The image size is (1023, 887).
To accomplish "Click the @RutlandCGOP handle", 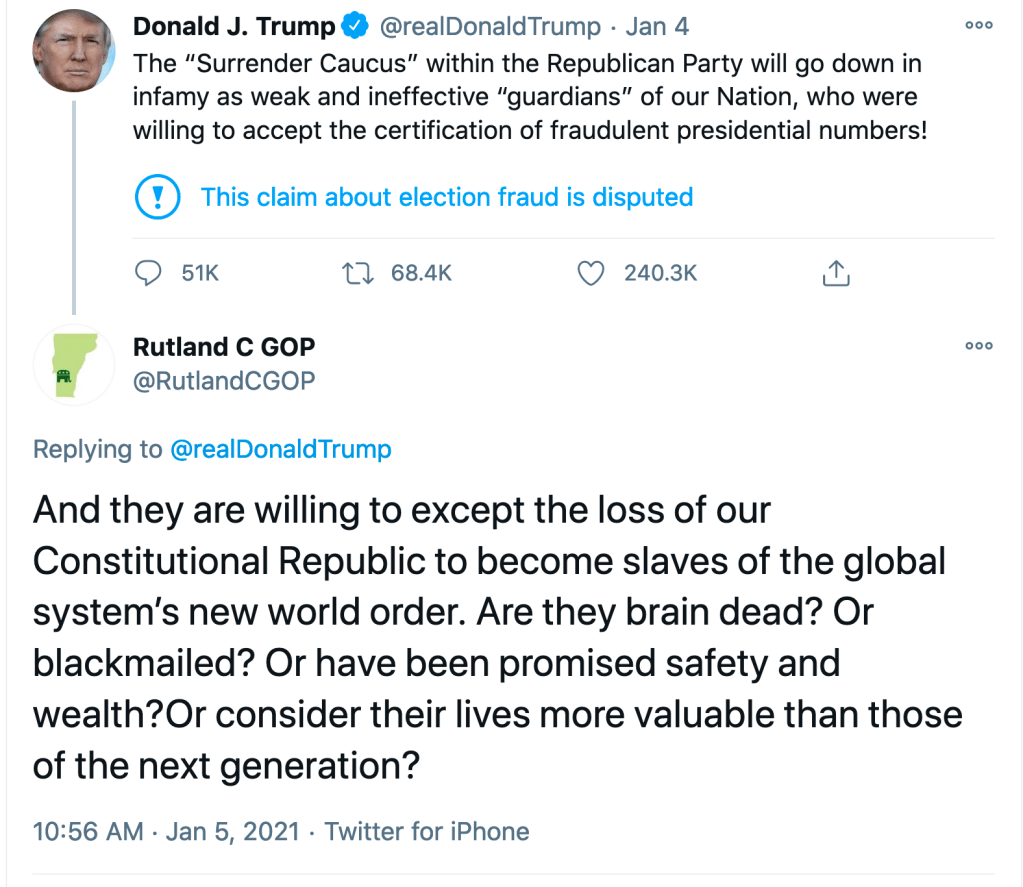I will pos(224,380).
